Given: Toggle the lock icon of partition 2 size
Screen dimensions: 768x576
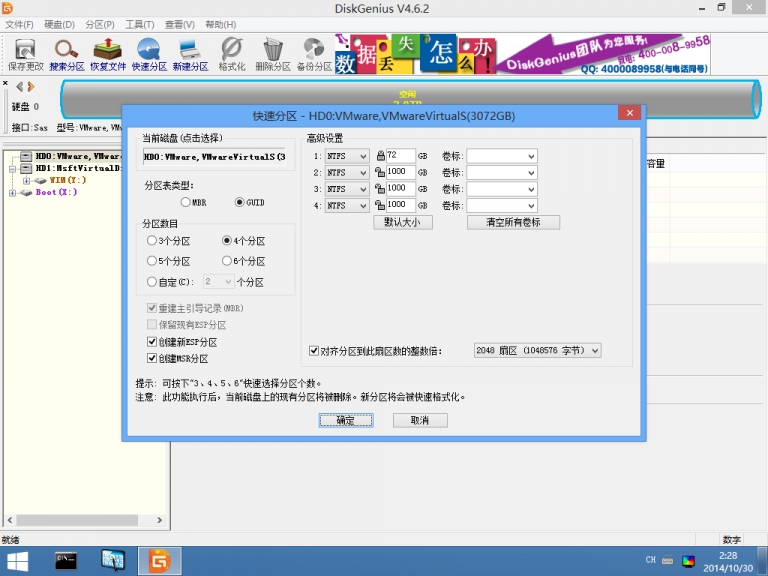Looking at the screenshot, I should 380,172.
